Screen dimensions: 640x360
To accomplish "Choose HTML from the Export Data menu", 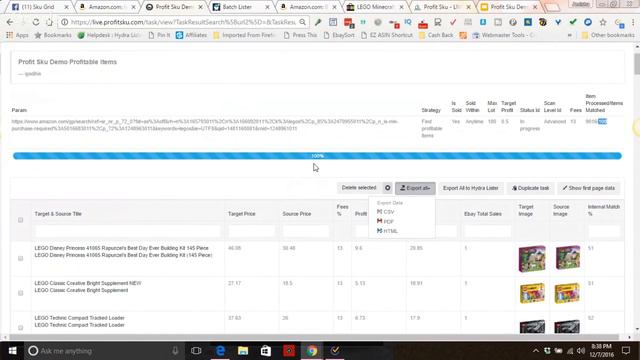I will (x=387, y=231).
